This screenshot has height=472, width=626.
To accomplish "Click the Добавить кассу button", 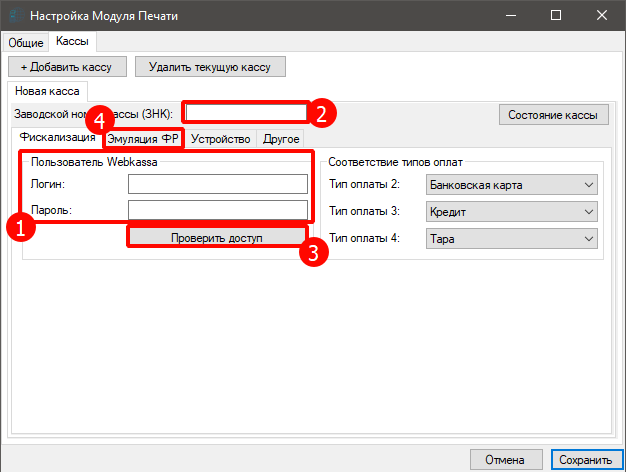I will coord(67,67).
